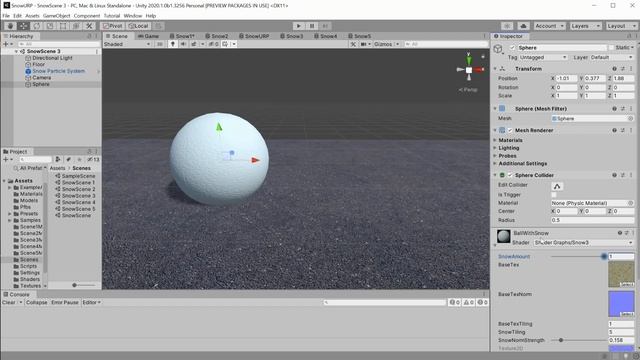Click the move gizmo red X arrow
This screenshot has width=640, height=360.
pos(256,160)
